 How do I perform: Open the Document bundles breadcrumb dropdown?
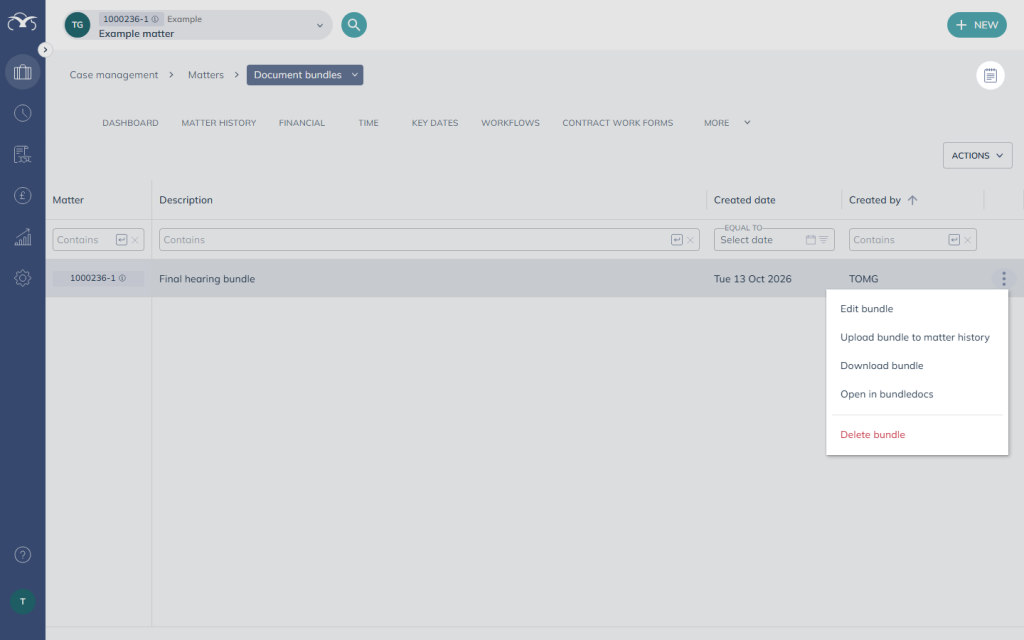coord(304,74)
